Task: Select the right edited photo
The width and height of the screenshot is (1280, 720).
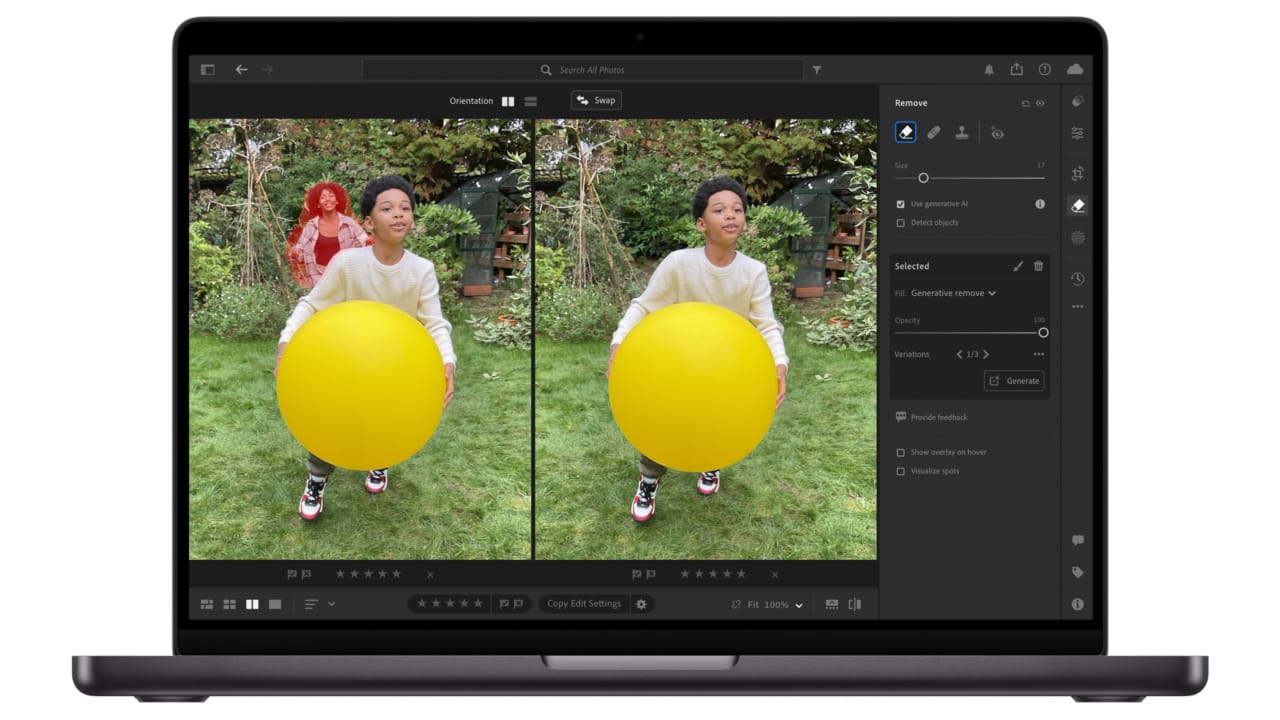Action: pos(706,340)
